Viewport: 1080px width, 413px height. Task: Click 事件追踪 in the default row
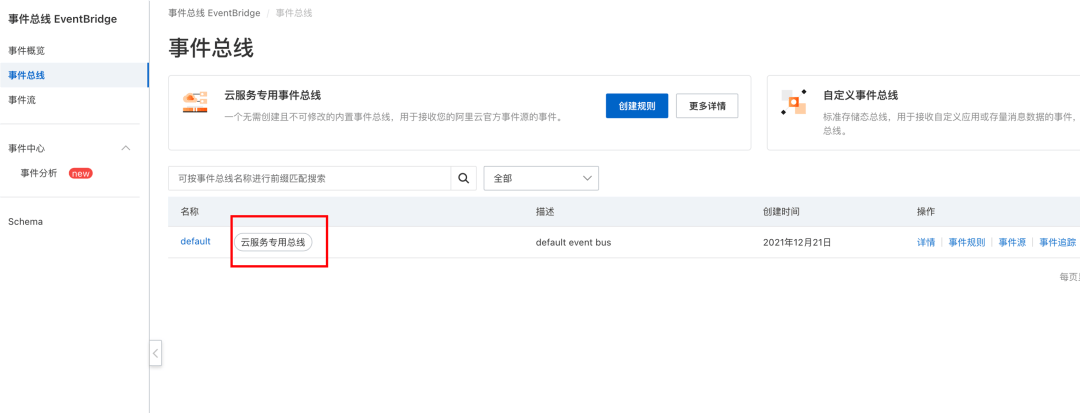tap(1058, 242)
